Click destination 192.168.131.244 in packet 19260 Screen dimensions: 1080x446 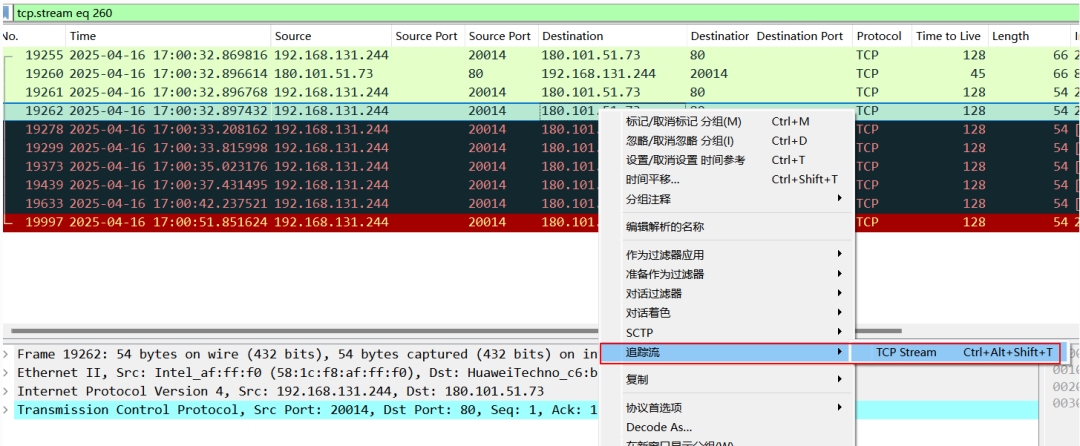click(599, 73)
